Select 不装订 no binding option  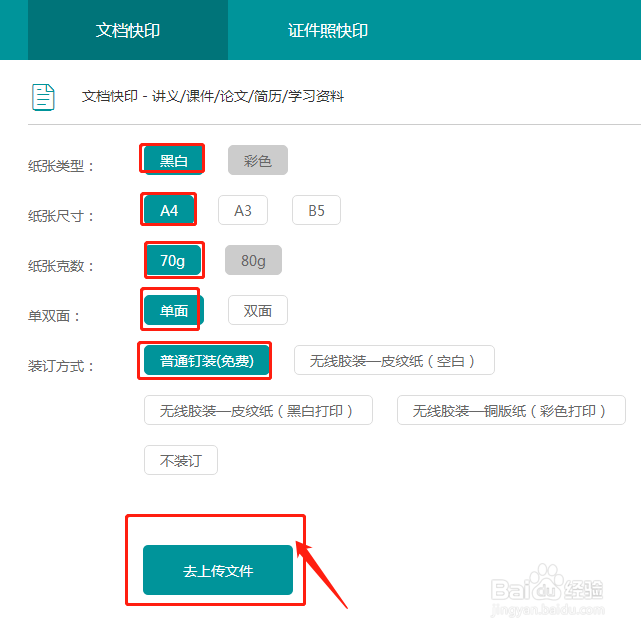tap(181, 460)
